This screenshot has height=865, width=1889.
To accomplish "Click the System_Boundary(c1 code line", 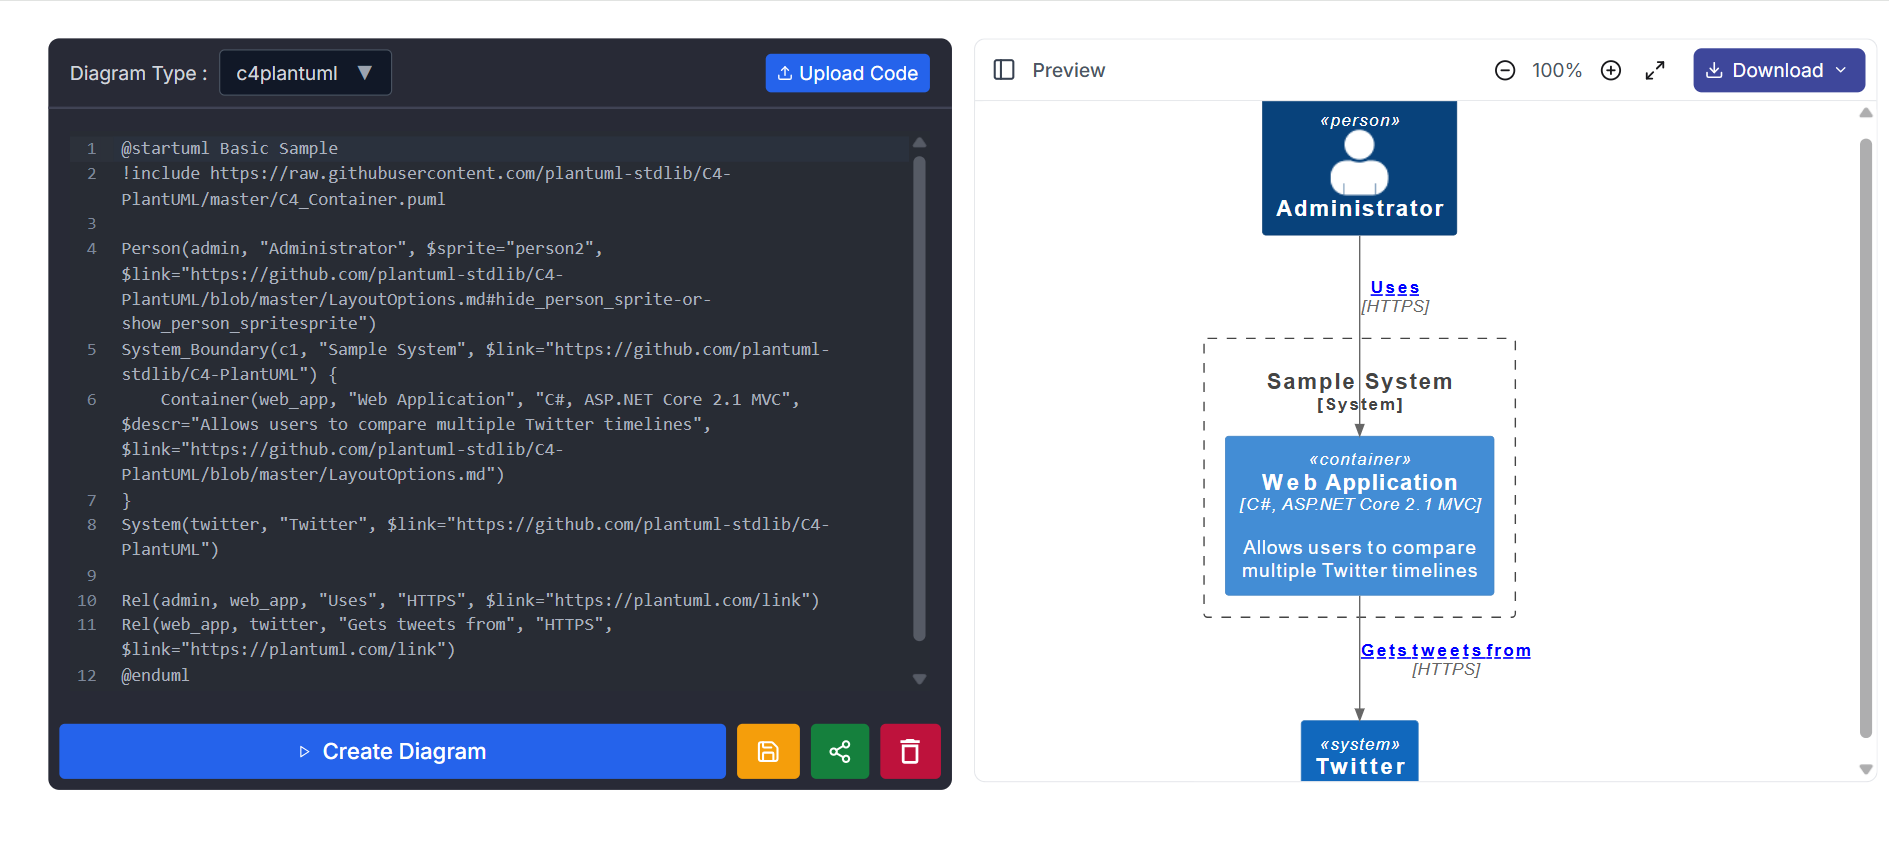I will tap(475, 361).
